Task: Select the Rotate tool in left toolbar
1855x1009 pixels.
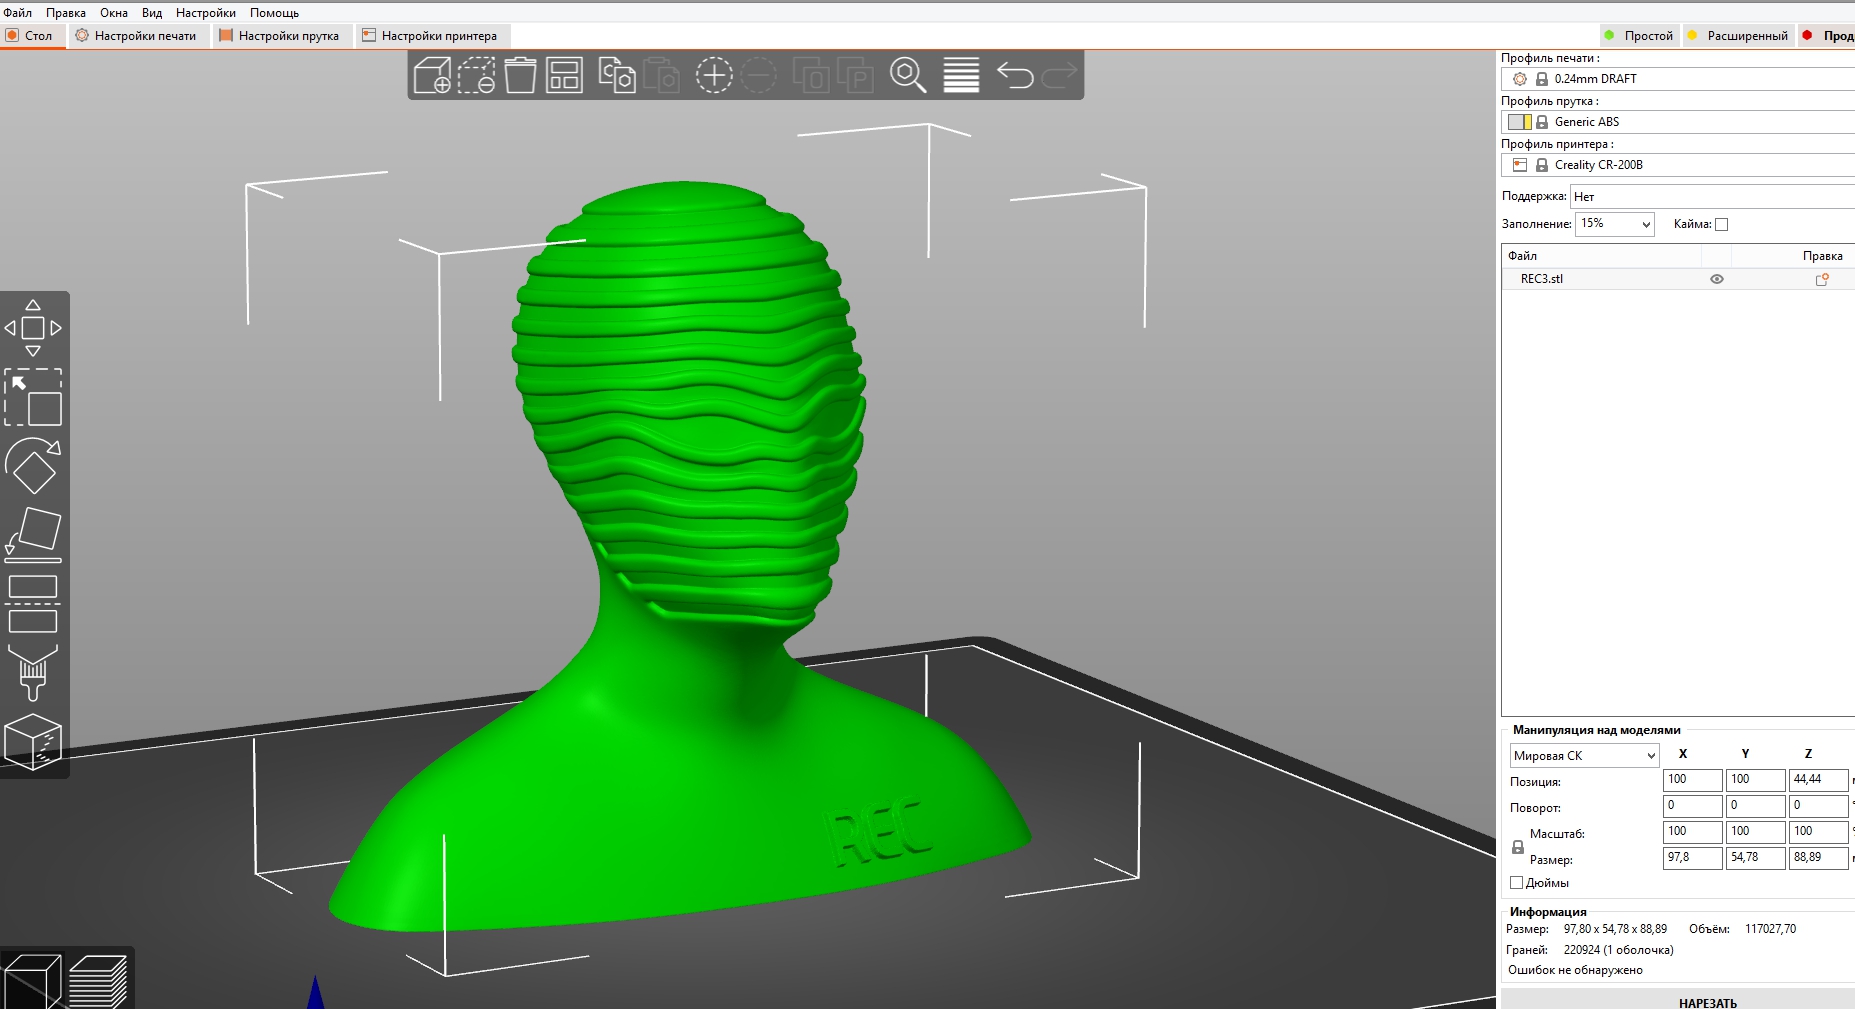Action: [33, 465]
